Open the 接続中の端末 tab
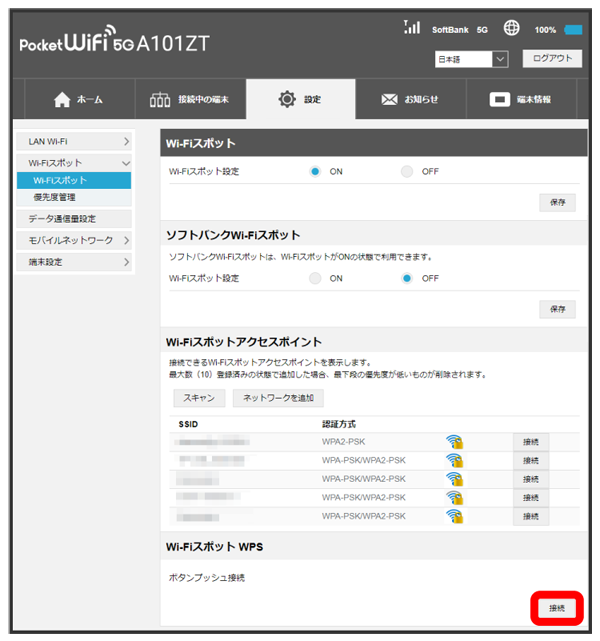600x641 pixels. pyautogui.click(x=190, y=100)
